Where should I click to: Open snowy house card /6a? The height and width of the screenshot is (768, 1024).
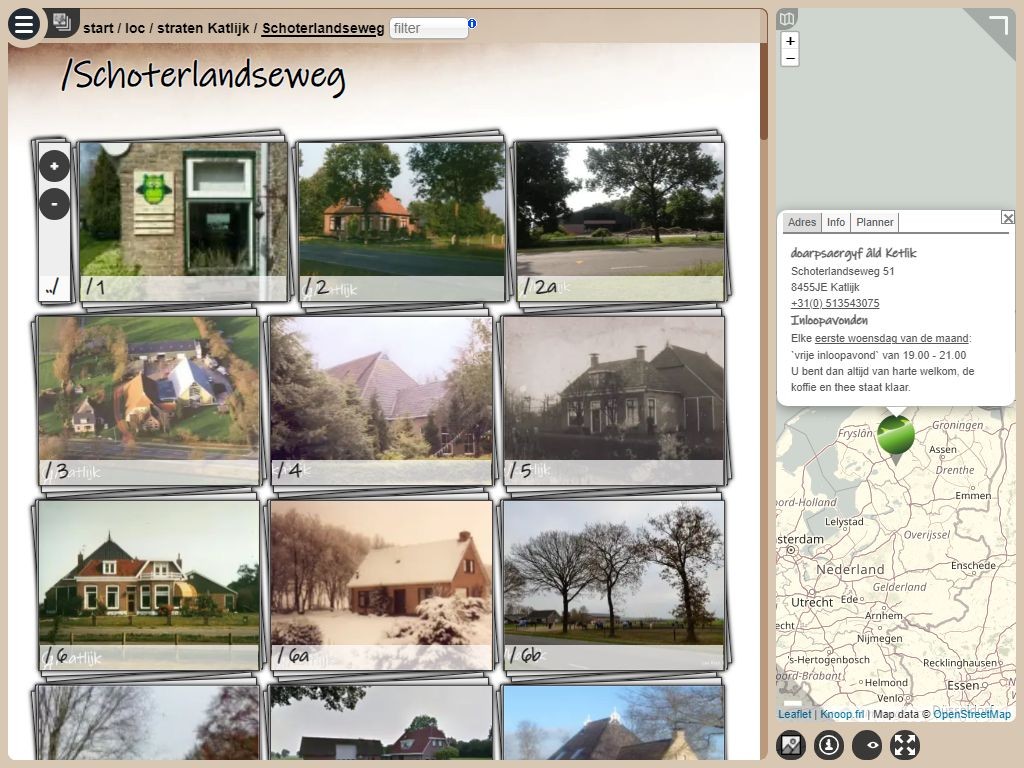tap(381, 584)
